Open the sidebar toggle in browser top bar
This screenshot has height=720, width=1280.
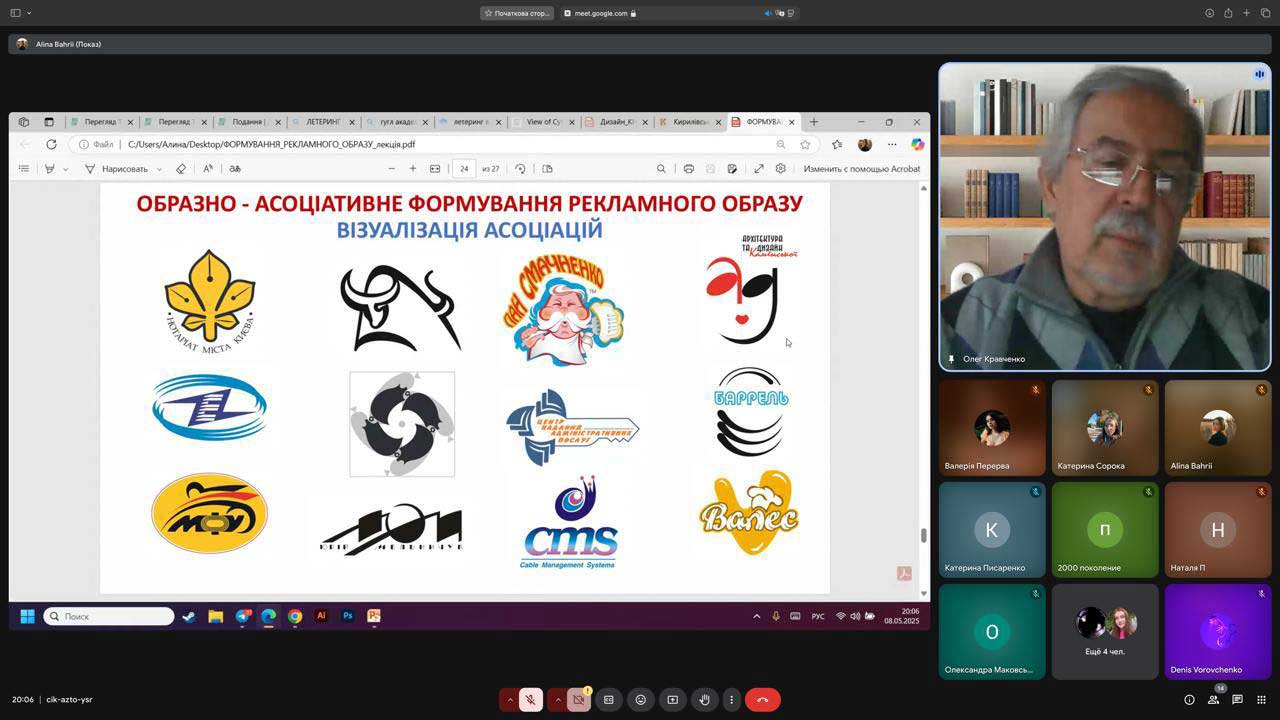coord(15,13)
